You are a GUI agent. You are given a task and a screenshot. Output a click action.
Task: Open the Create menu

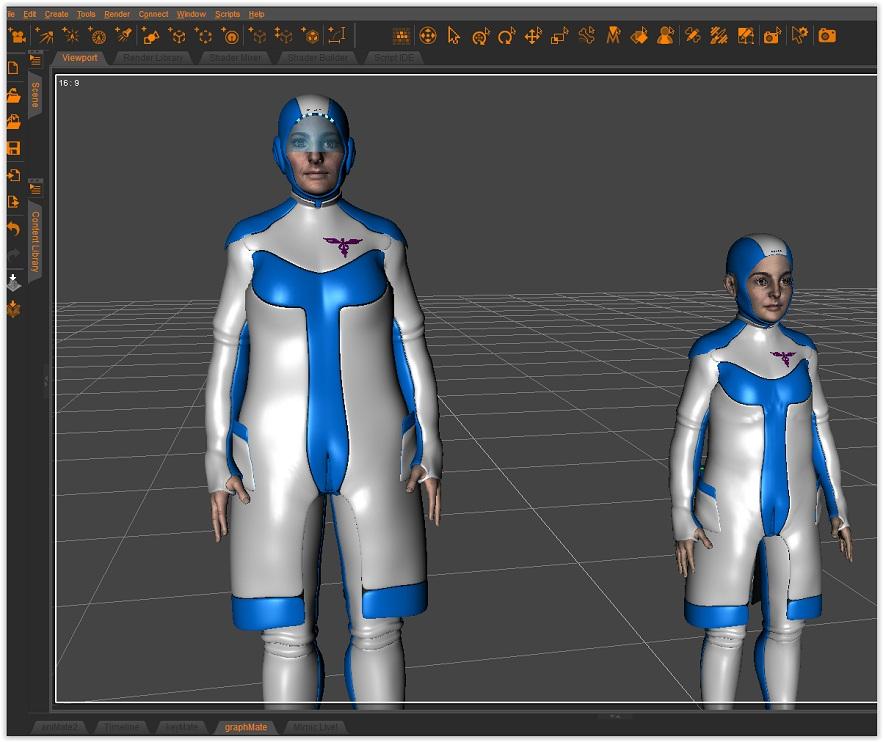coord(56,14)
